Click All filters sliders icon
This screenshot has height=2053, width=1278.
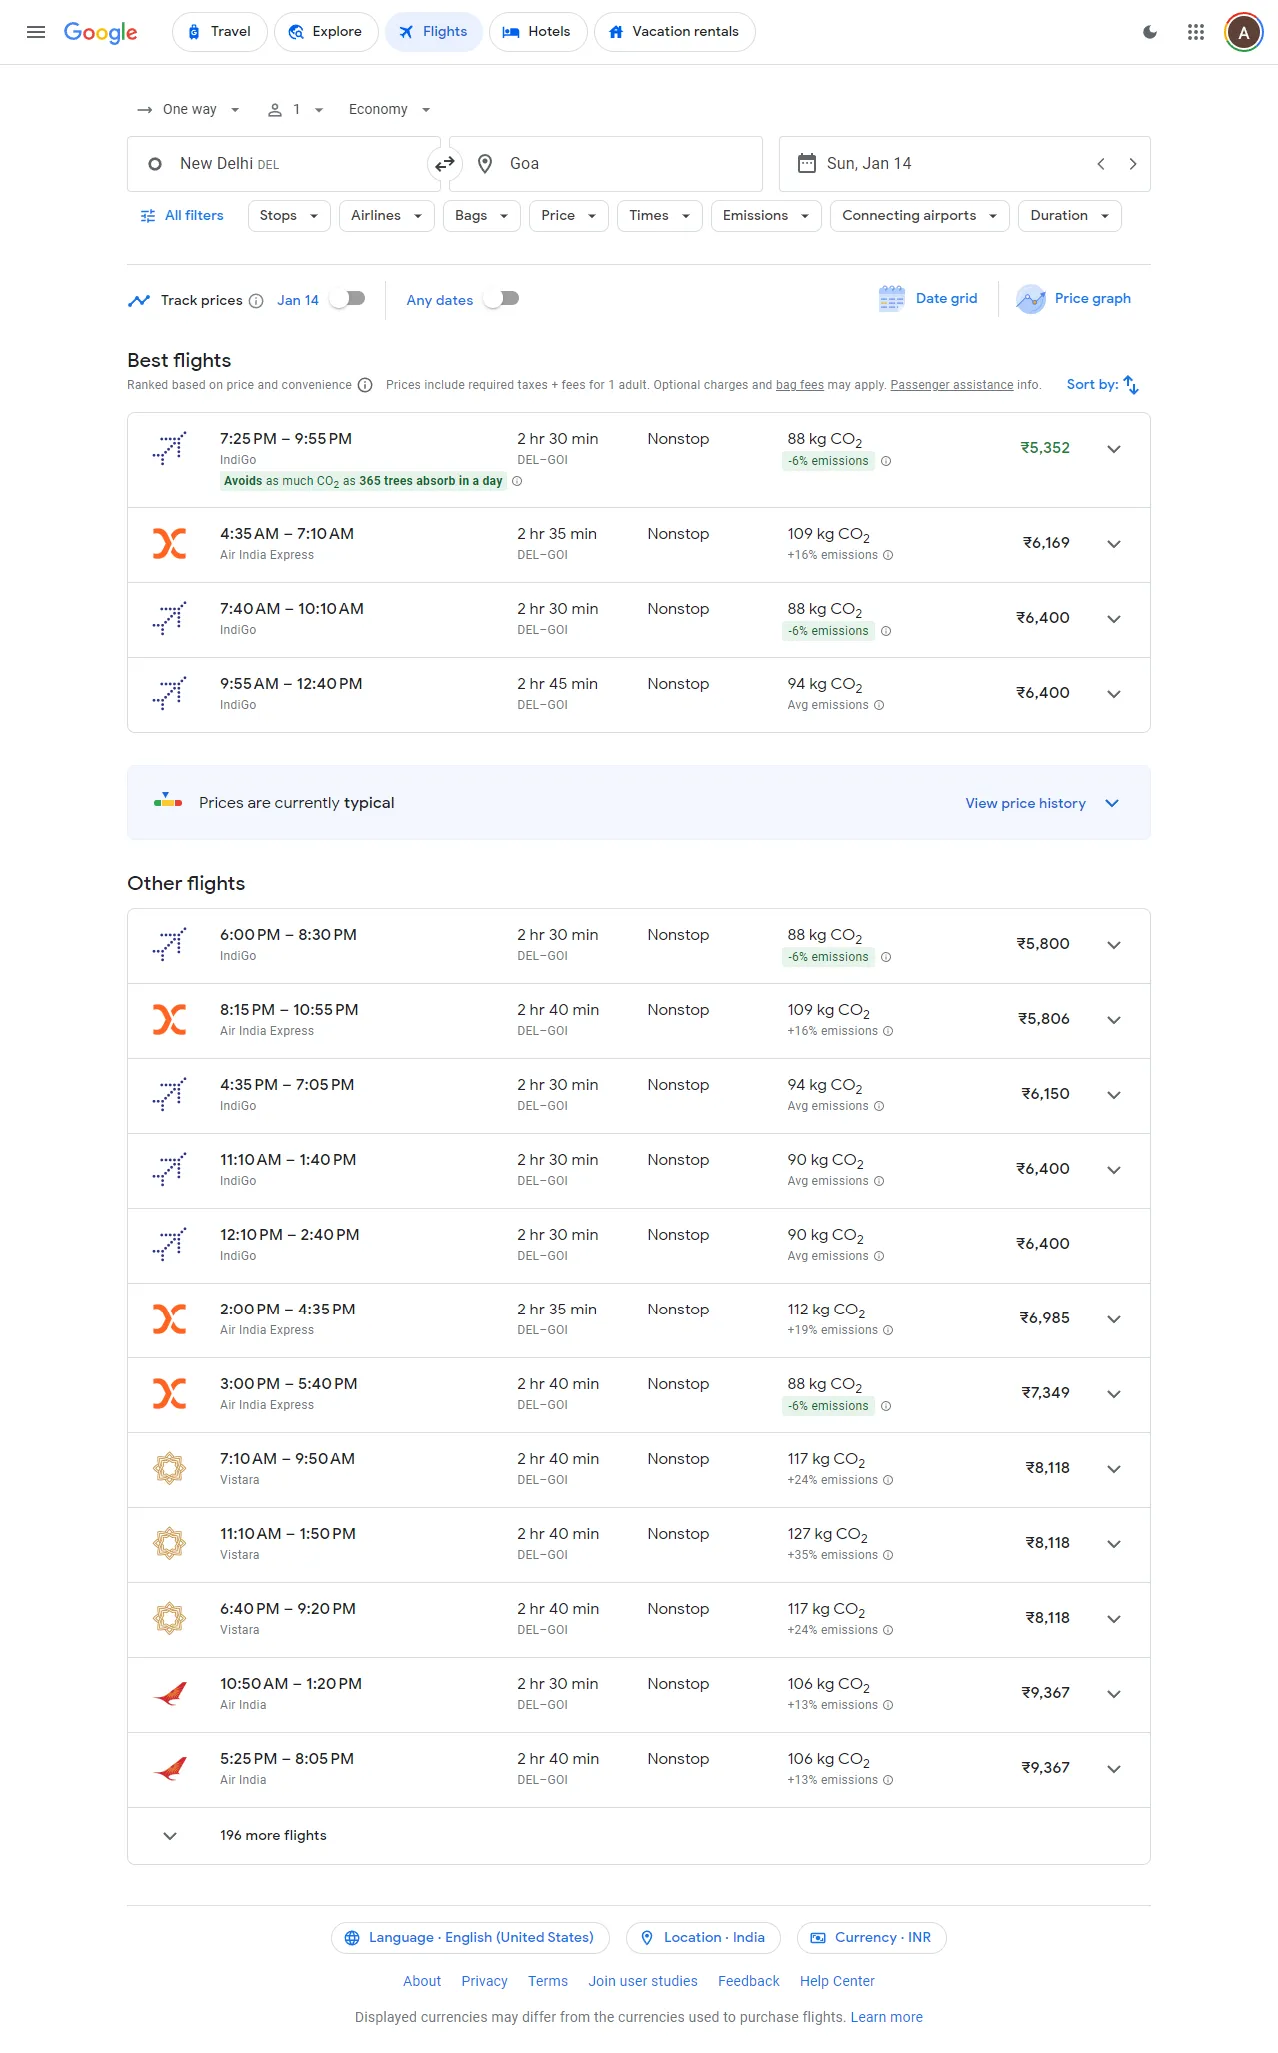pos(148,216)
